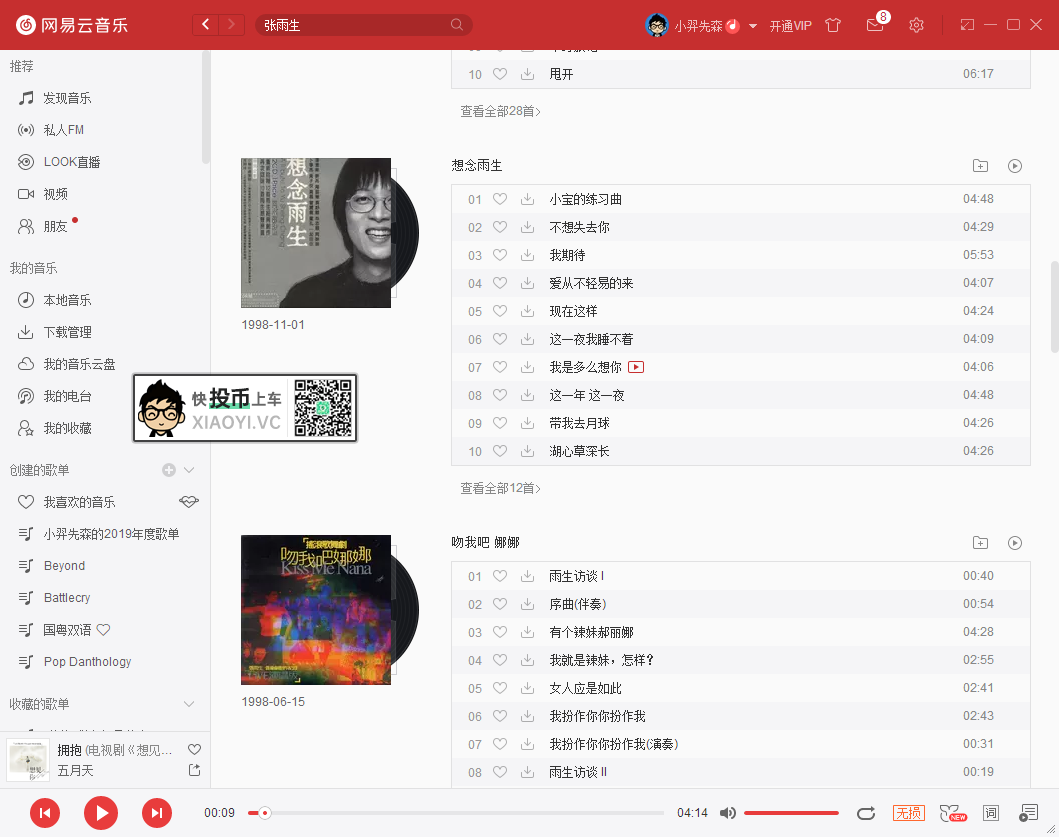Open the messages mail icon
This screenshot has width=1059, height=837.
tap(875, 25)
